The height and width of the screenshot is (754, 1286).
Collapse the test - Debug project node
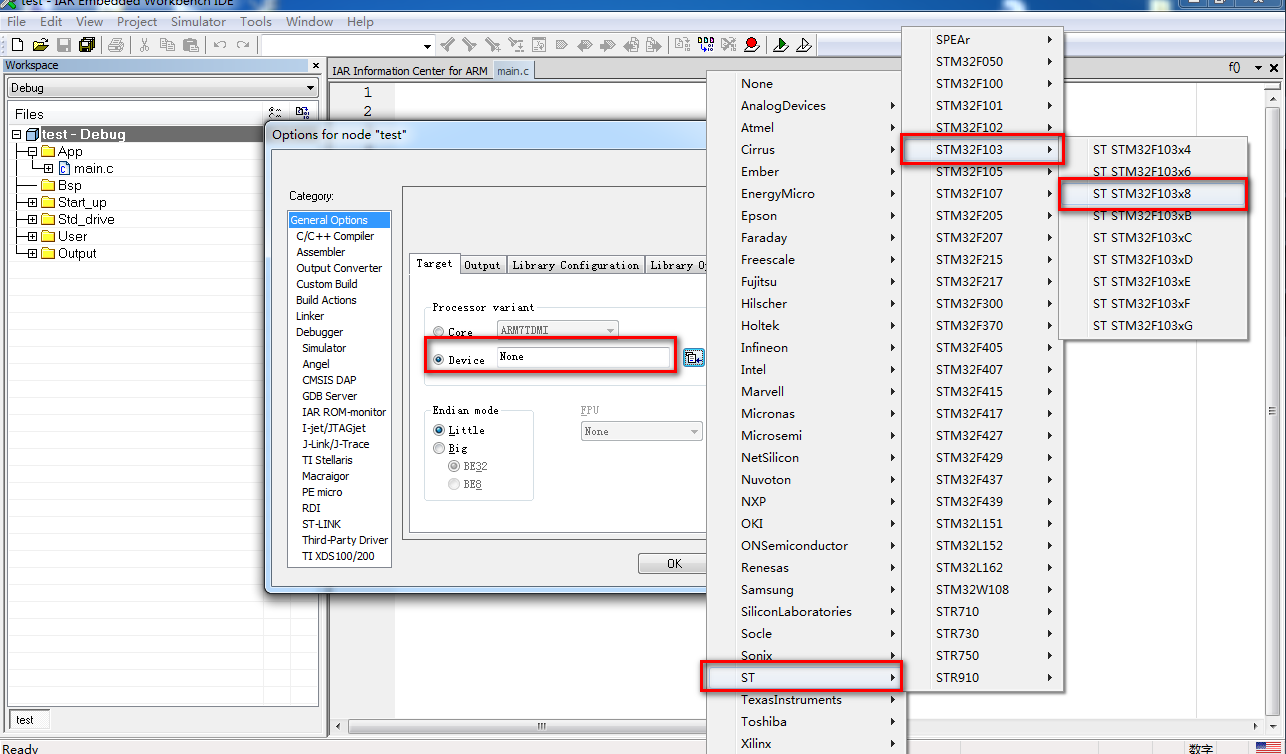click(16, 134)
